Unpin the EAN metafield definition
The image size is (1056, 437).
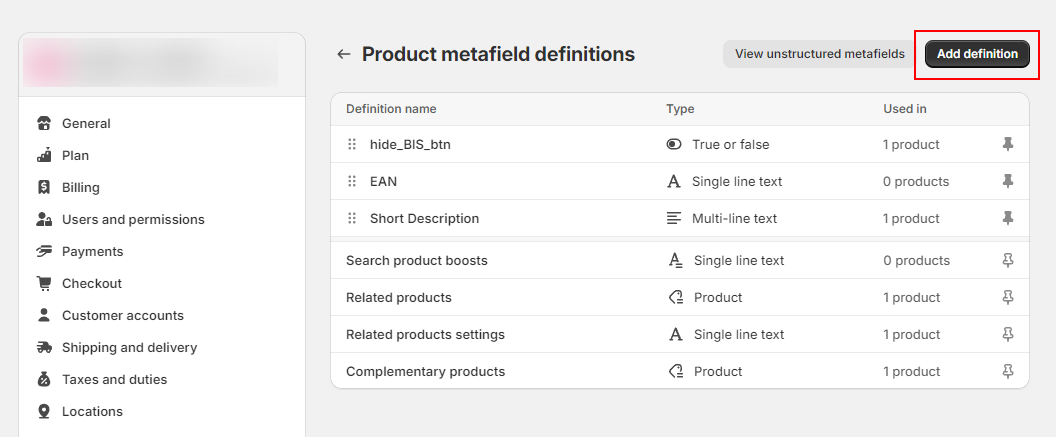pos(1008,181)
